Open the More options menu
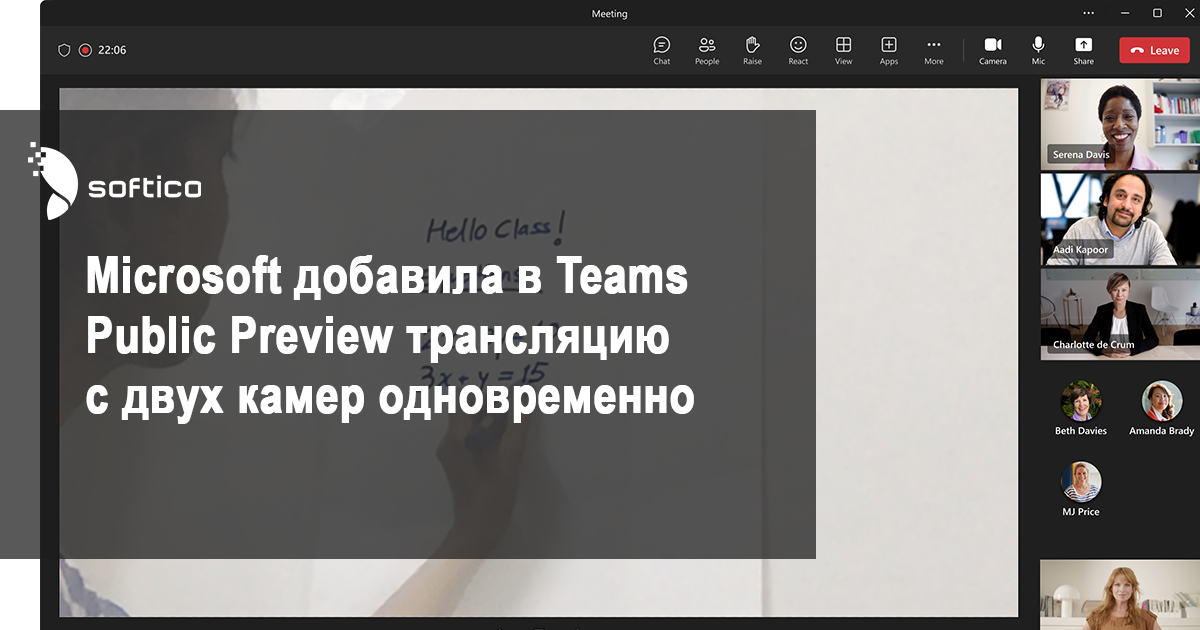Image resolution: width=1200 pixels, height=630 pixels. click(933, 50)
